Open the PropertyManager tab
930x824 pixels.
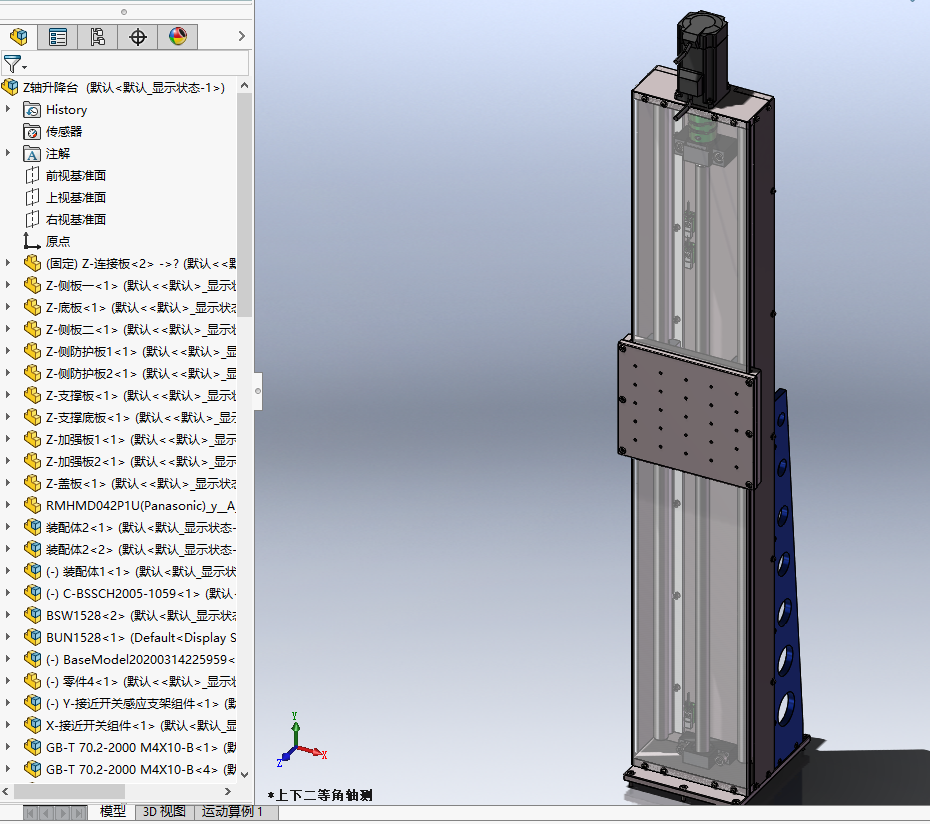(x=58, y=37)
